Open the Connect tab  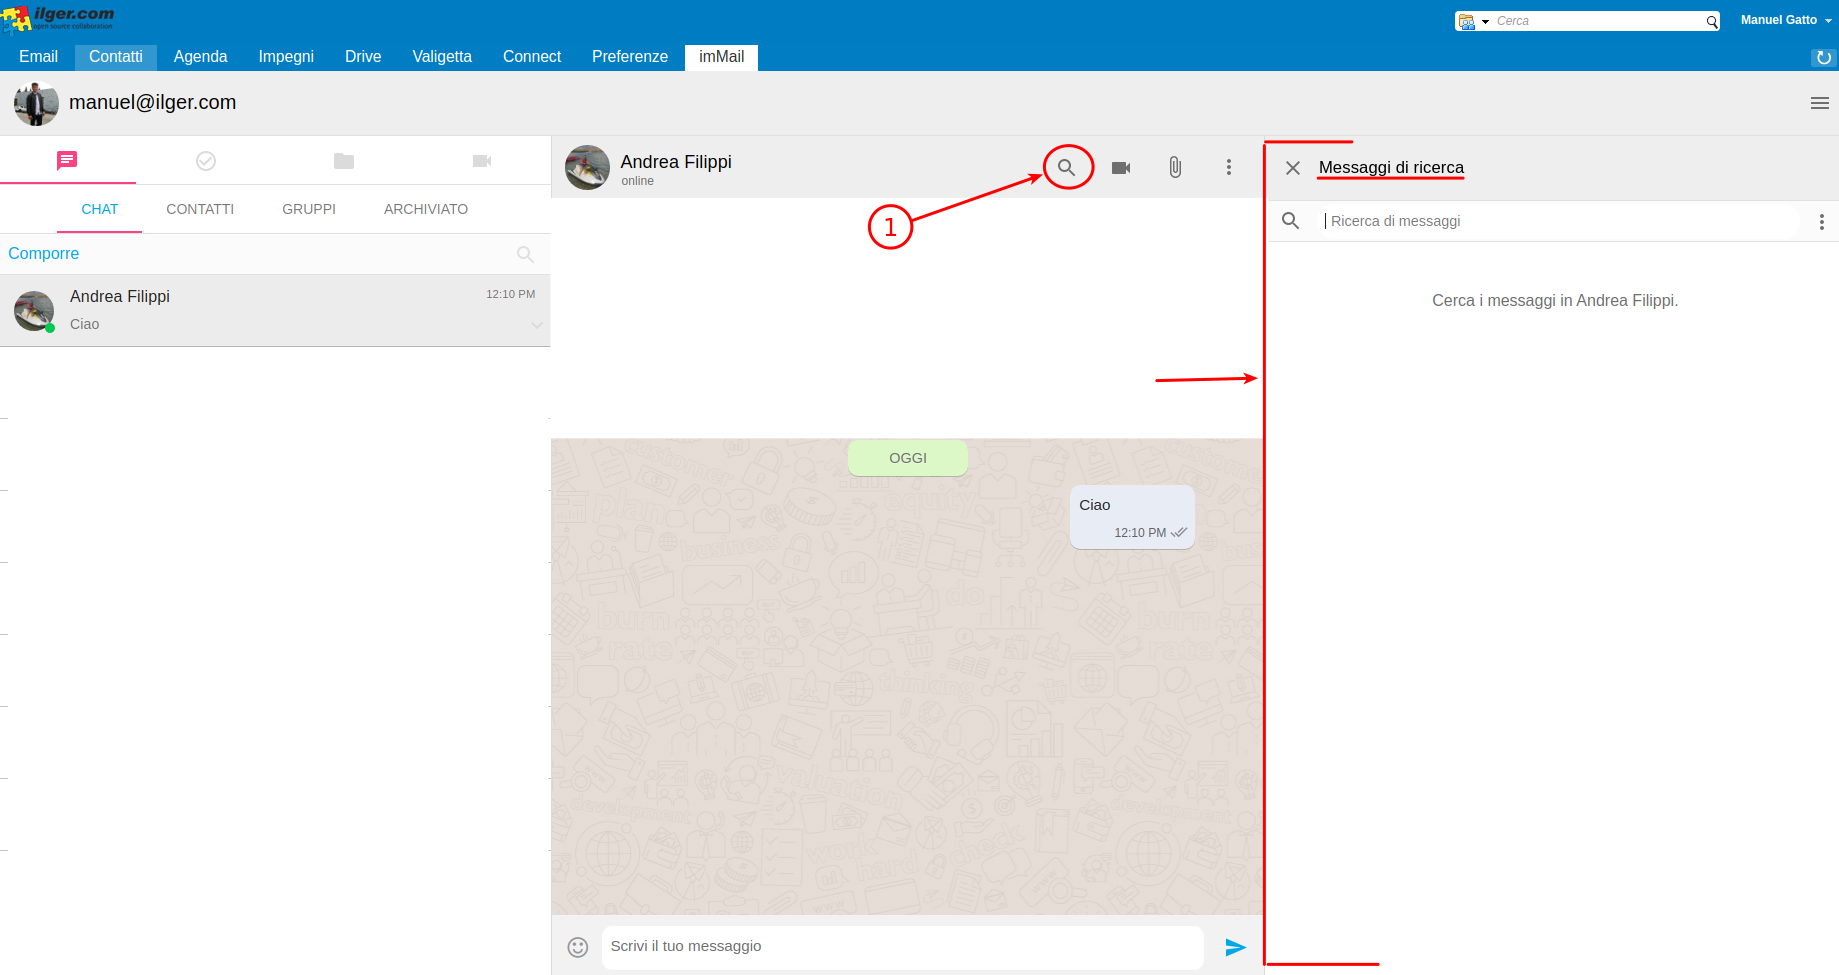coord(532,57)
